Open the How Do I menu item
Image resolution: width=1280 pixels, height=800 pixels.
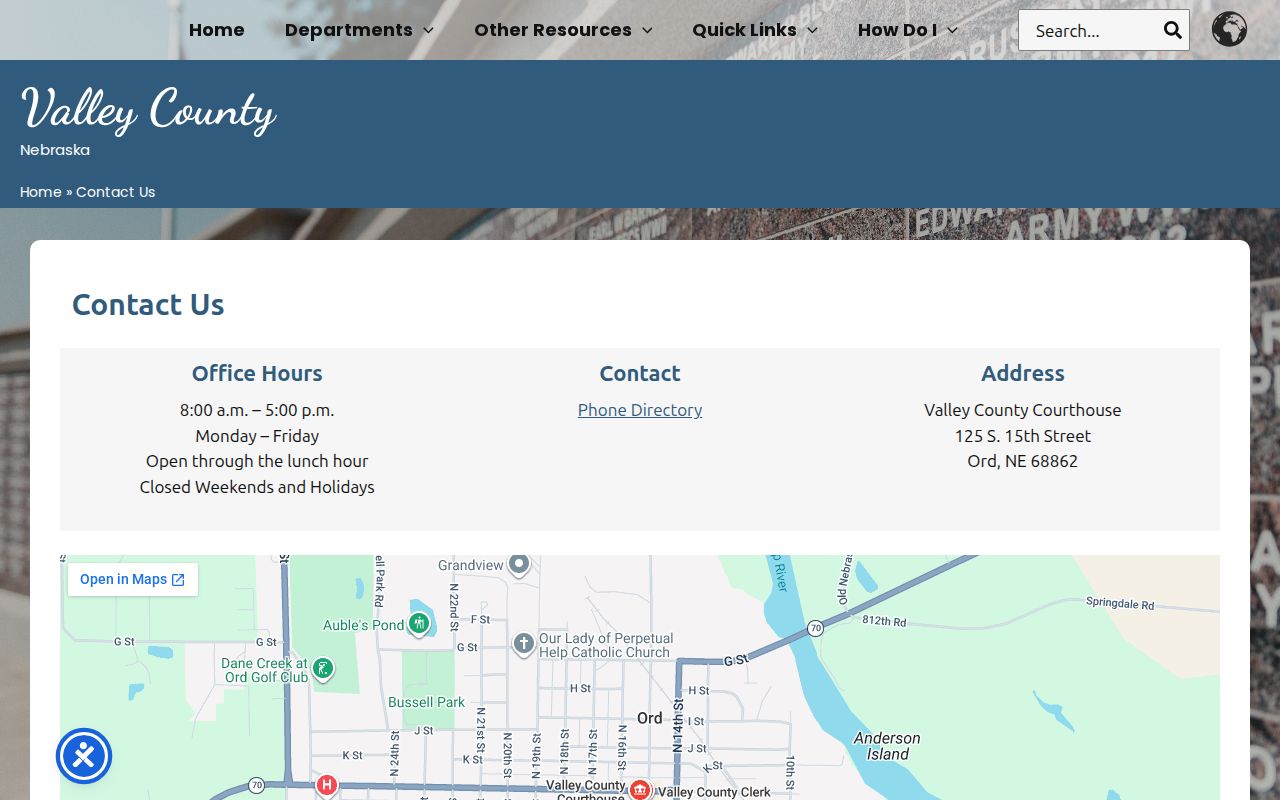pos(897,30)
